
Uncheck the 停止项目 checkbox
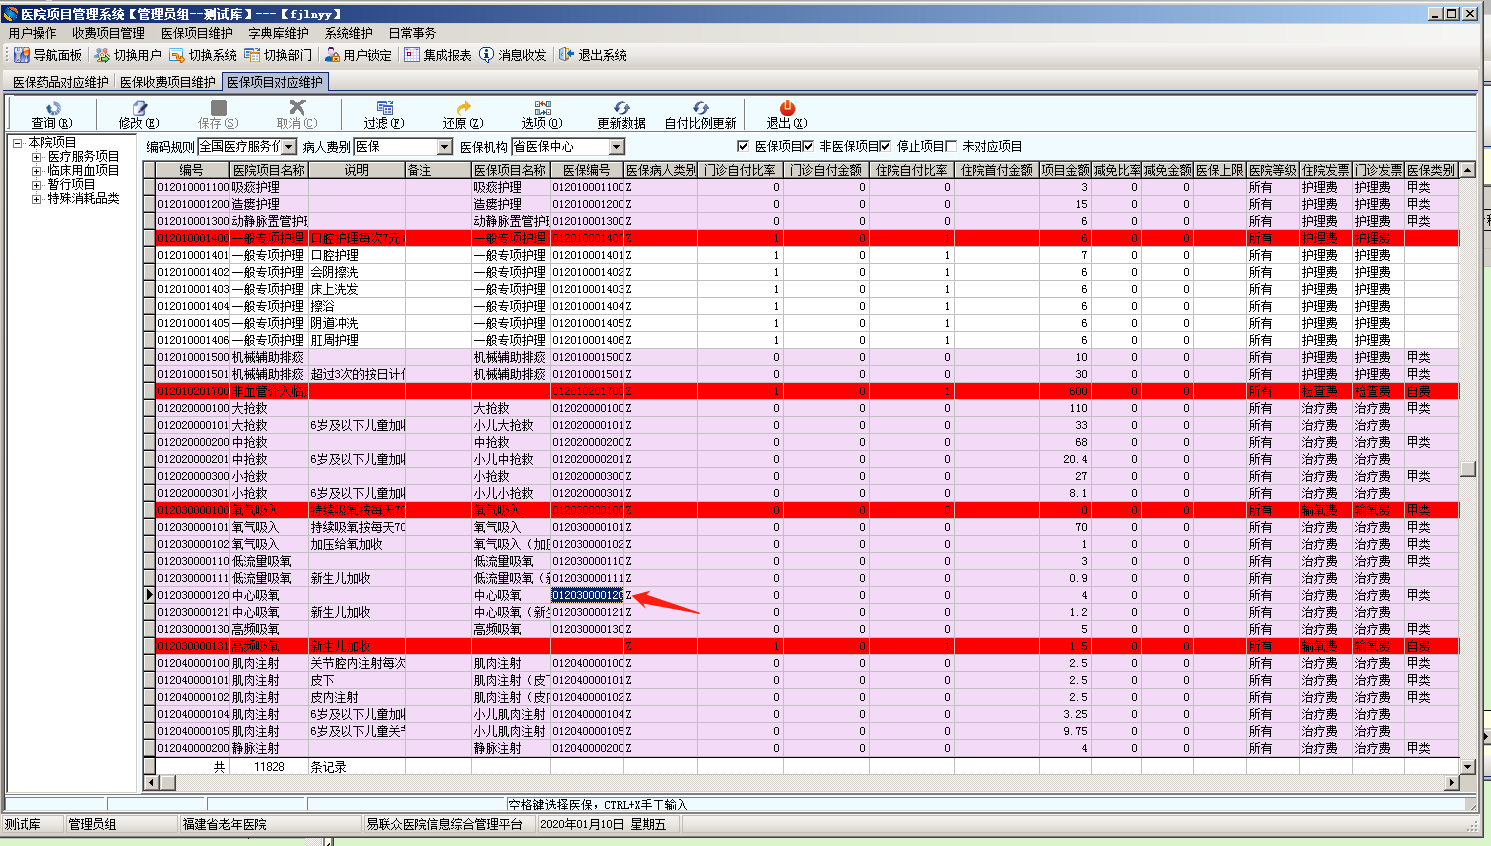tap(885, 146)
